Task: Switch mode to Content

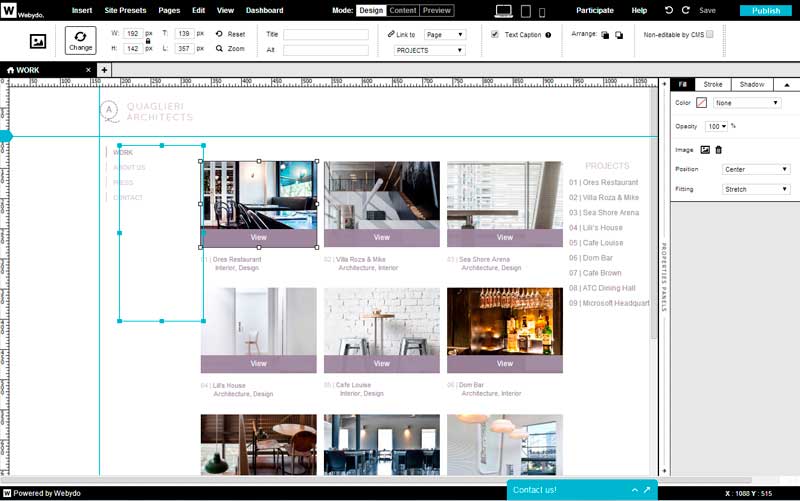Action: (x=403, y=10)
